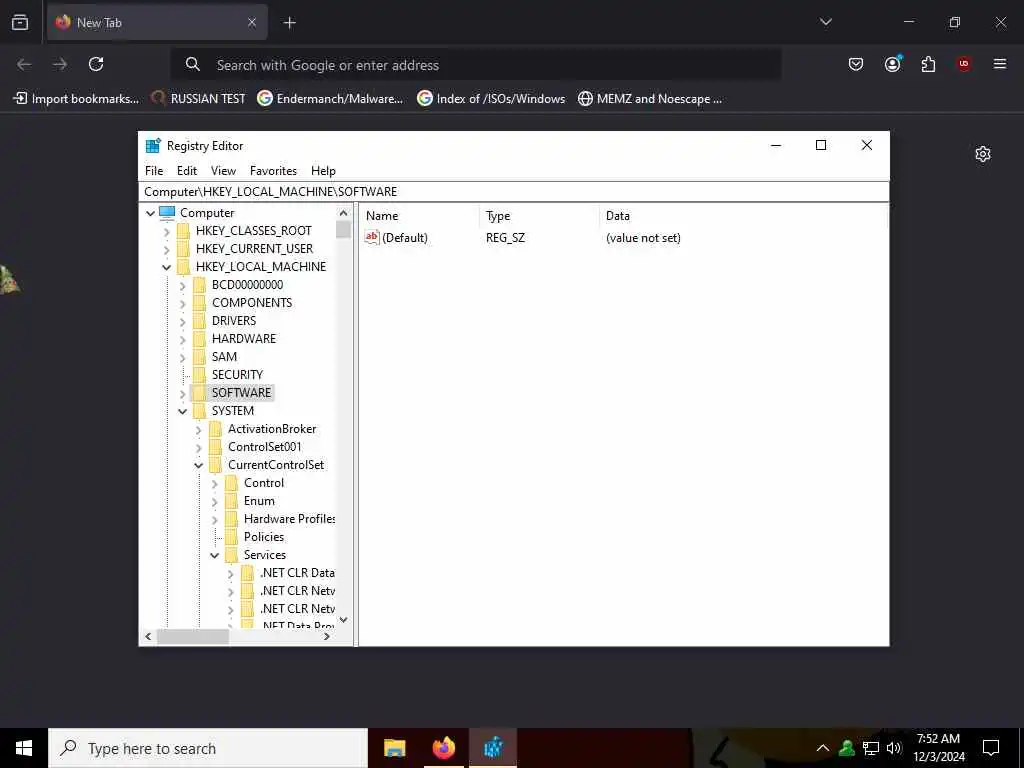
Task: Select the (Default) string value icon
Action: click(x=372, y=237)
